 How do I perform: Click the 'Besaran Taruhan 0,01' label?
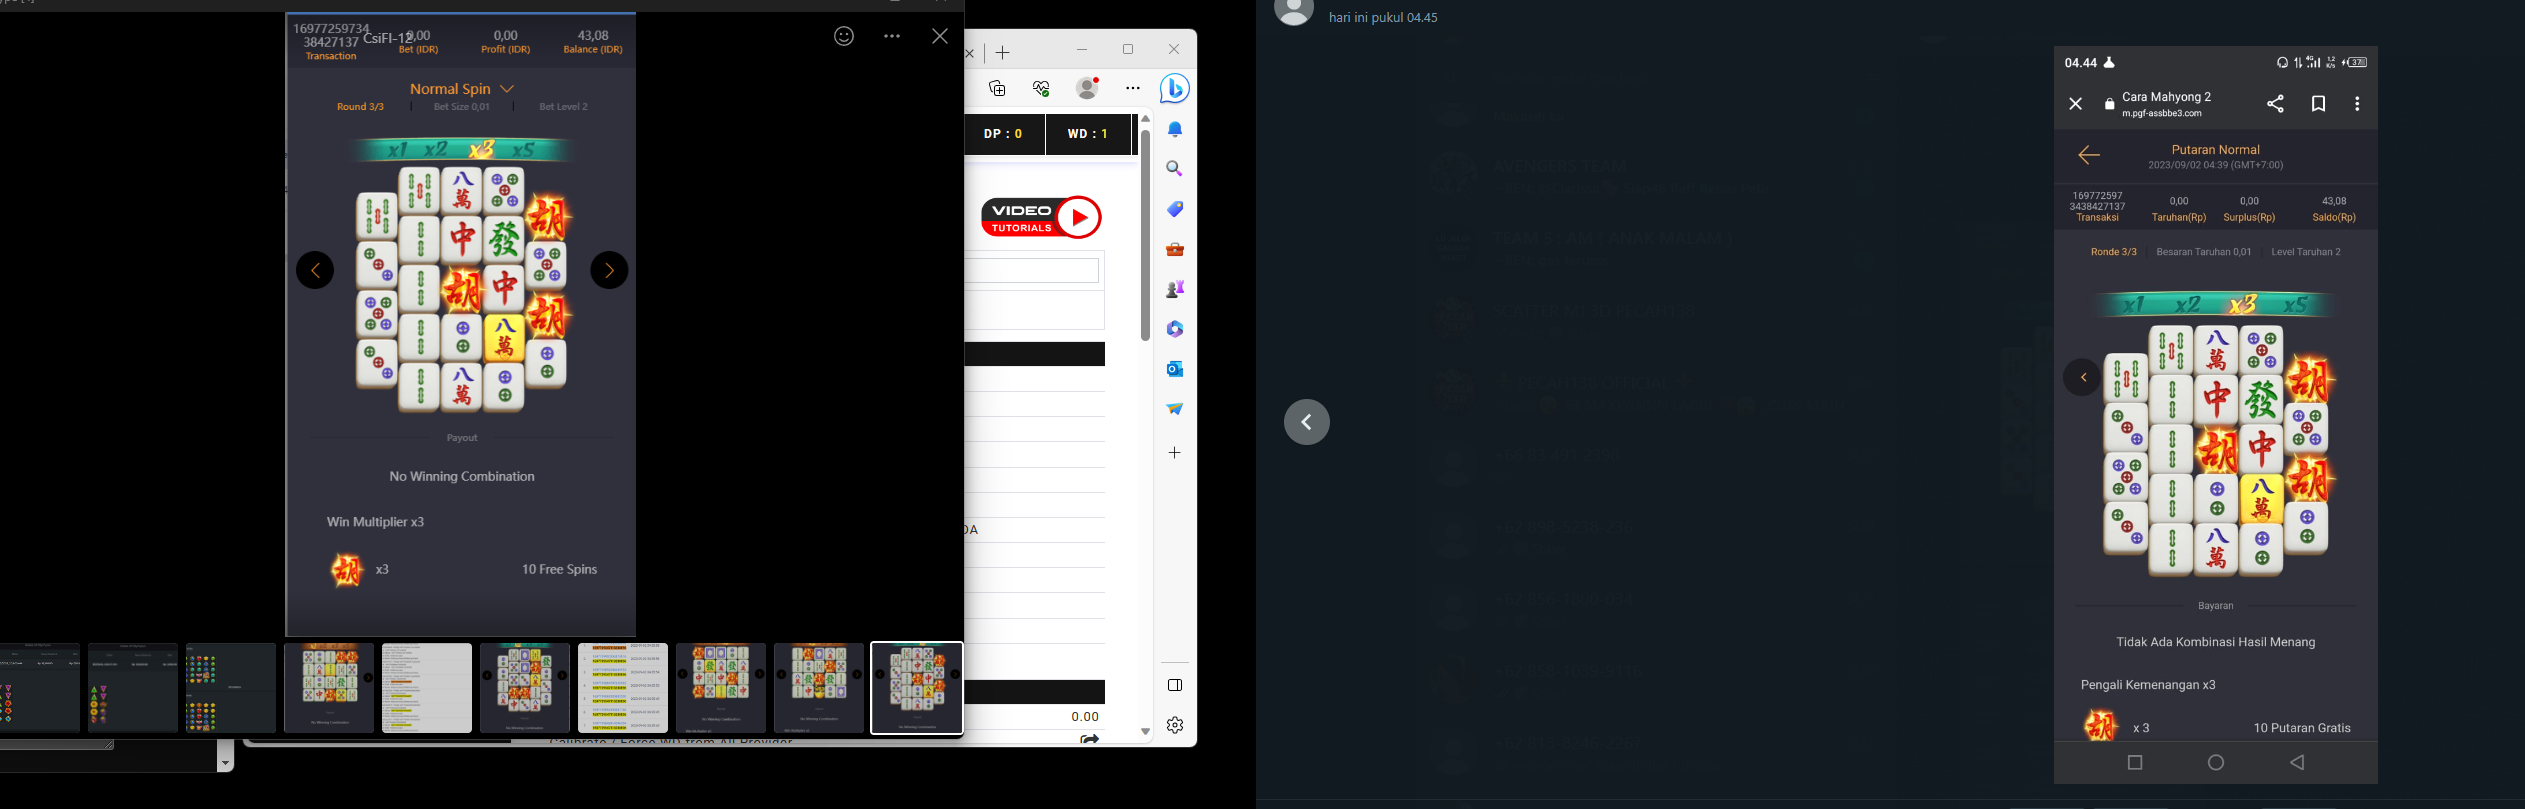(2204, 252)
